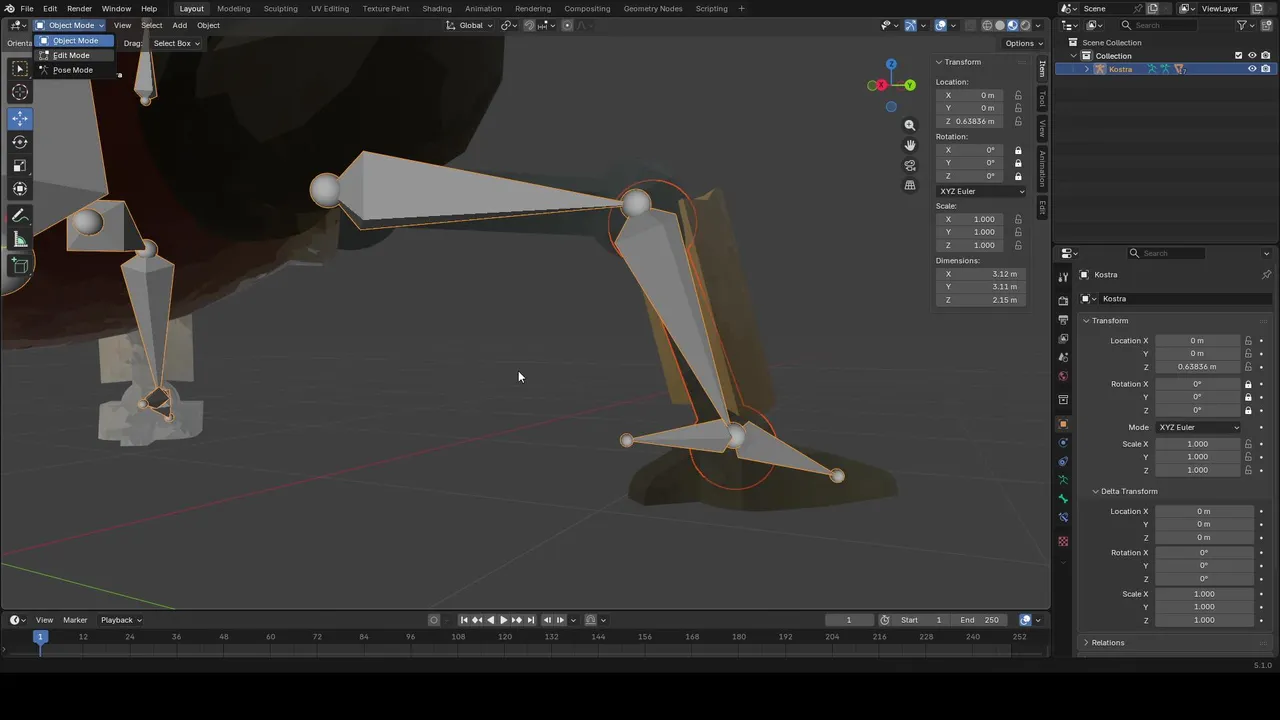Toggle camera view icon in viewport
The height and width of the screenshot is (720, 1280).
pos(910,165)
